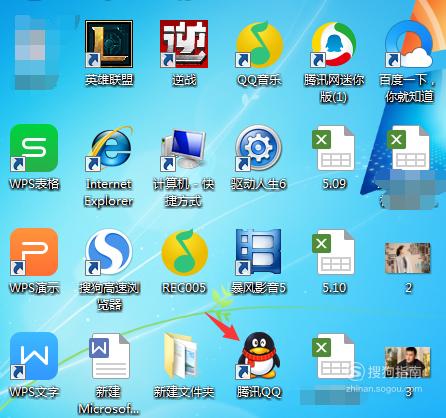Open 百度一下，你就知道 shortcut
Image resolution: width=446 pixels, height=418 pixels.
pyautogui.click(x=409, y=44)
